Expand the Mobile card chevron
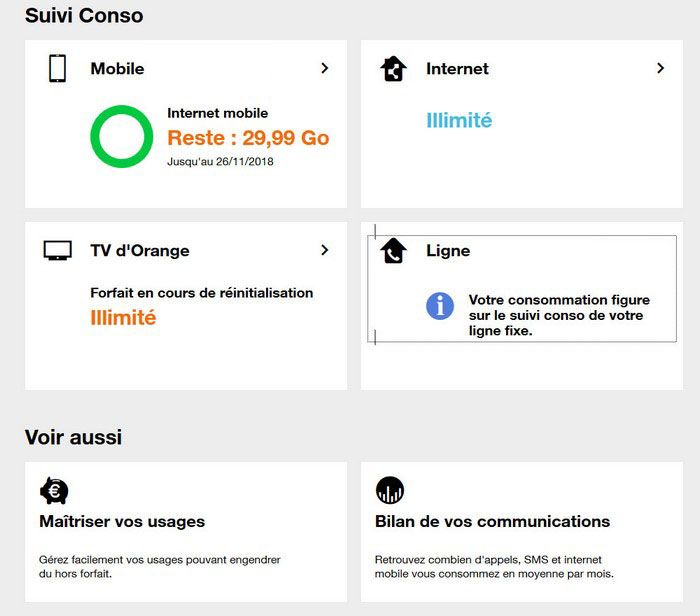The width and height of the screenshot is (700, 616). [324, 68]
